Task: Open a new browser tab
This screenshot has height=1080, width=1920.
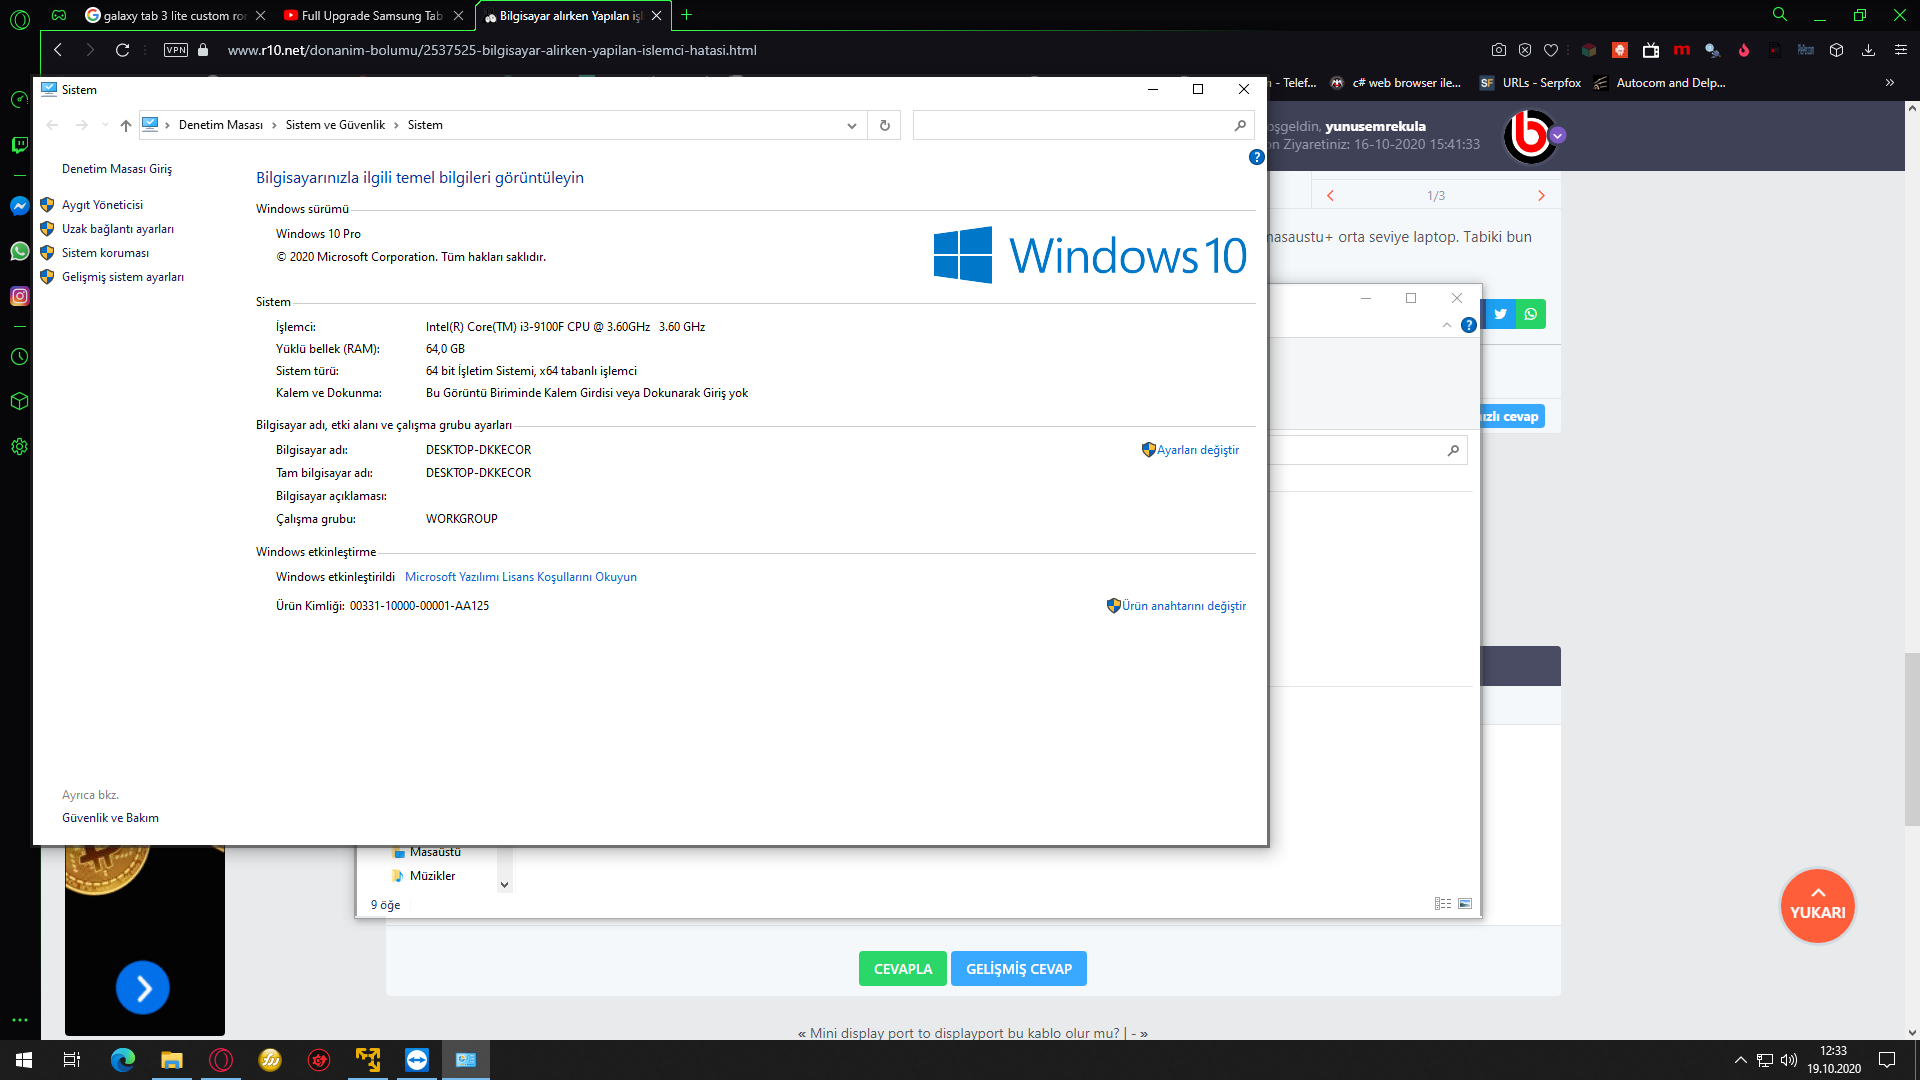Action: [x=687, y=15]
